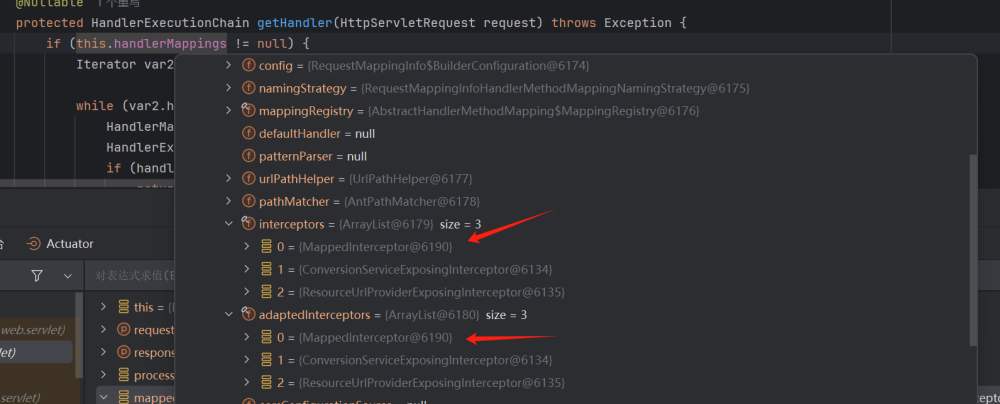Click 'patternParser = null' row
The image size is (1000, 404).
[313, 156]
